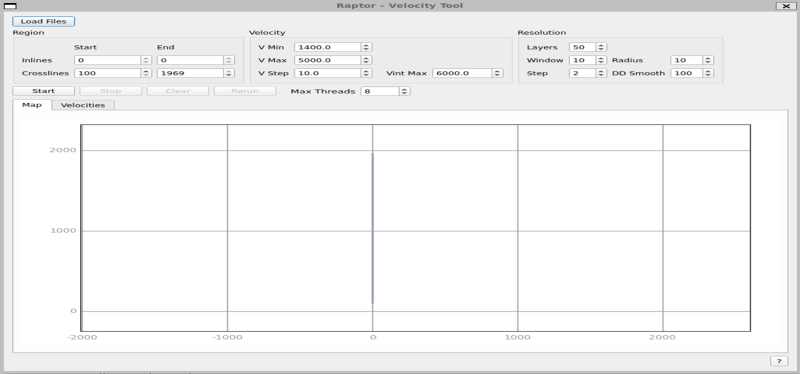
Task: Focus the Inlines Start field
Action: [x=108, y=60]
